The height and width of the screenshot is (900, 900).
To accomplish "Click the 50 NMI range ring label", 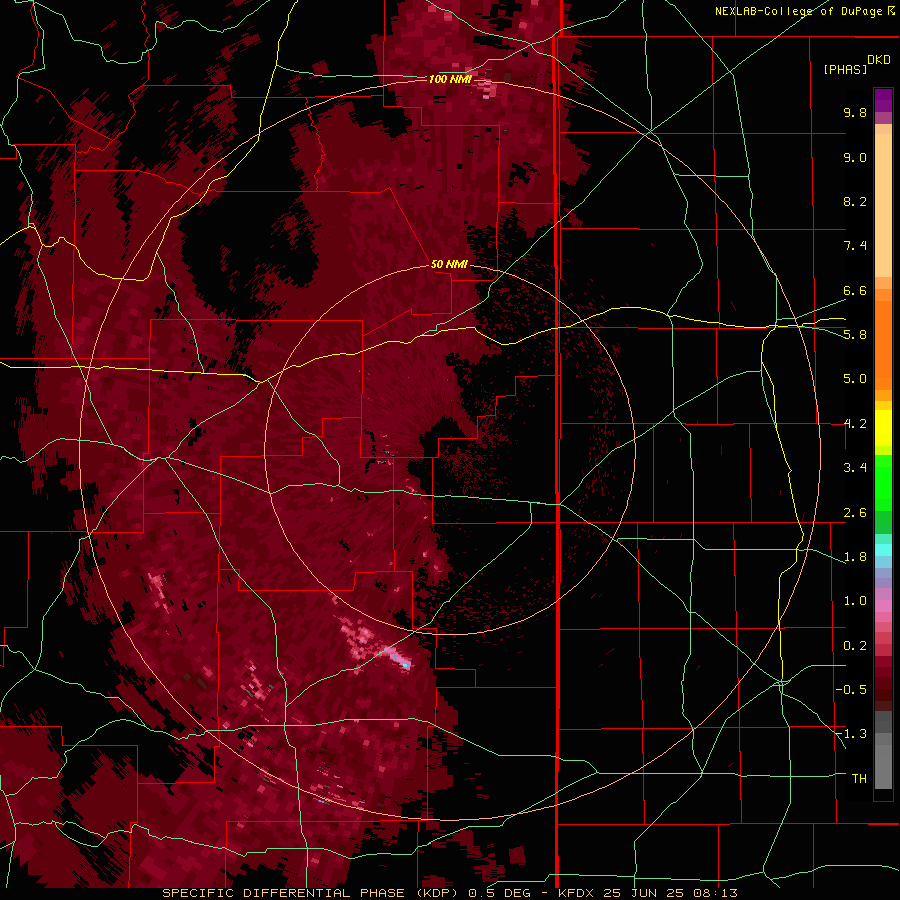I will [x=449, y=264].
